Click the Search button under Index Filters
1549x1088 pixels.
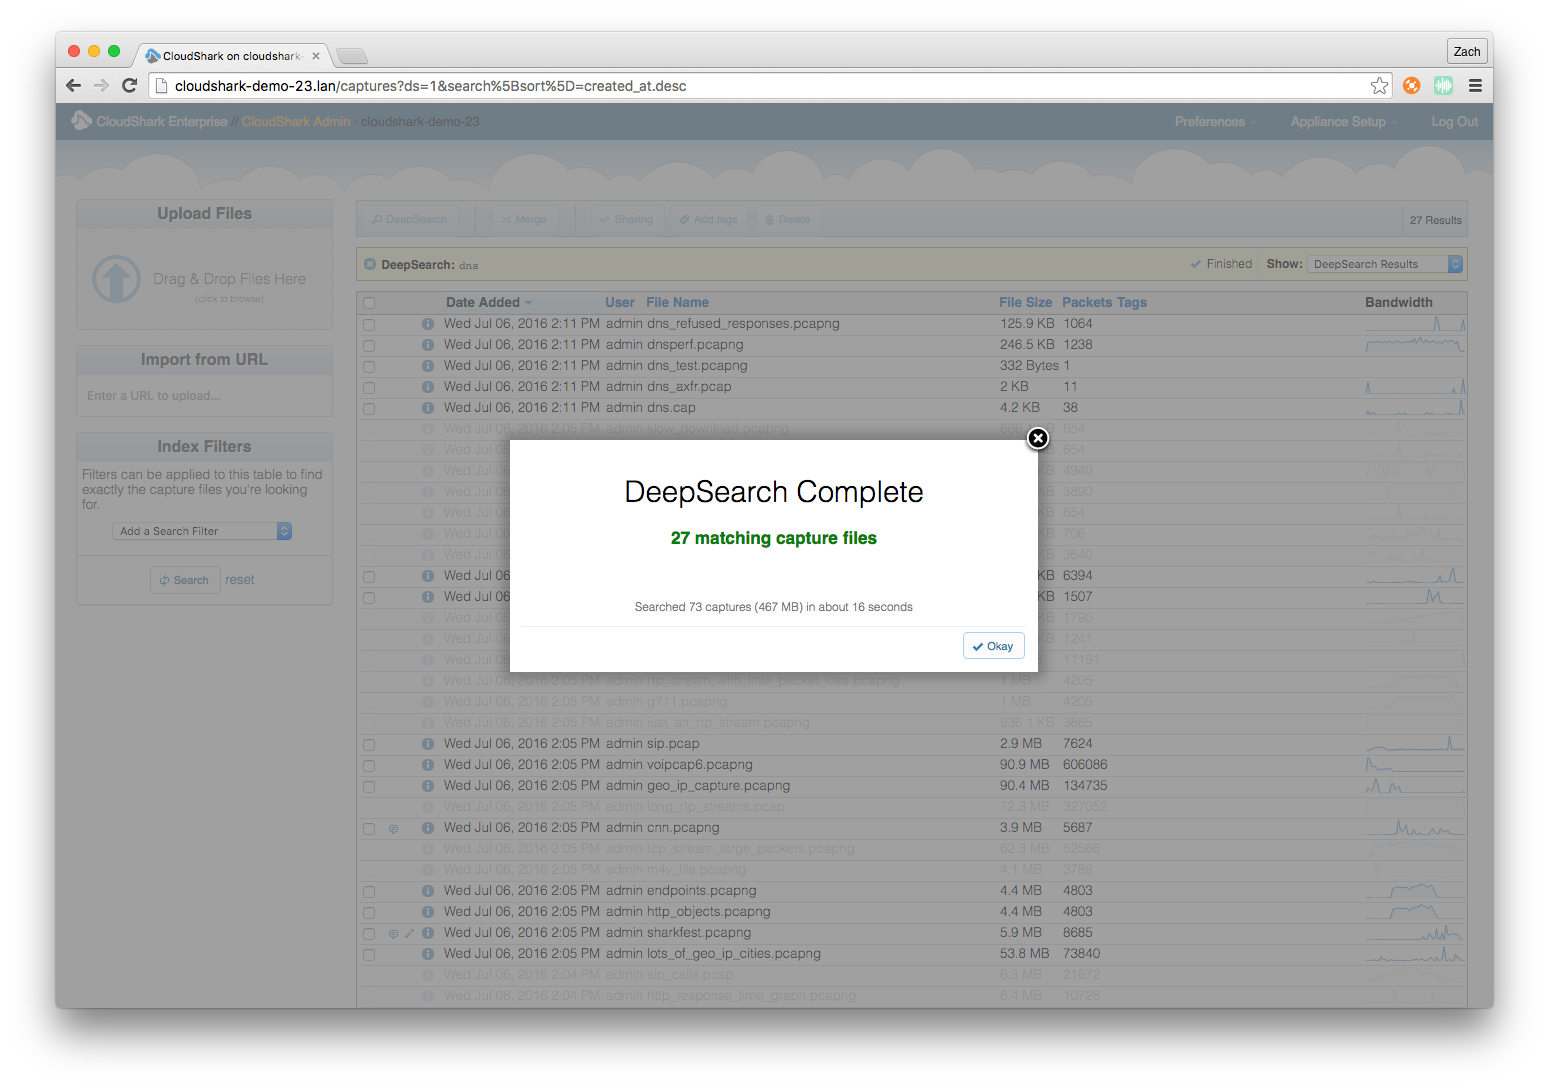point(185,580)
